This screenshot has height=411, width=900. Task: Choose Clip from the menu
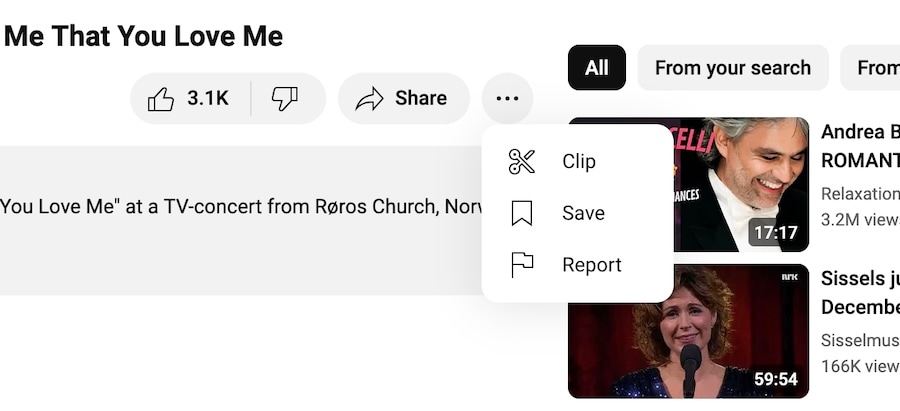pos(578,161)
